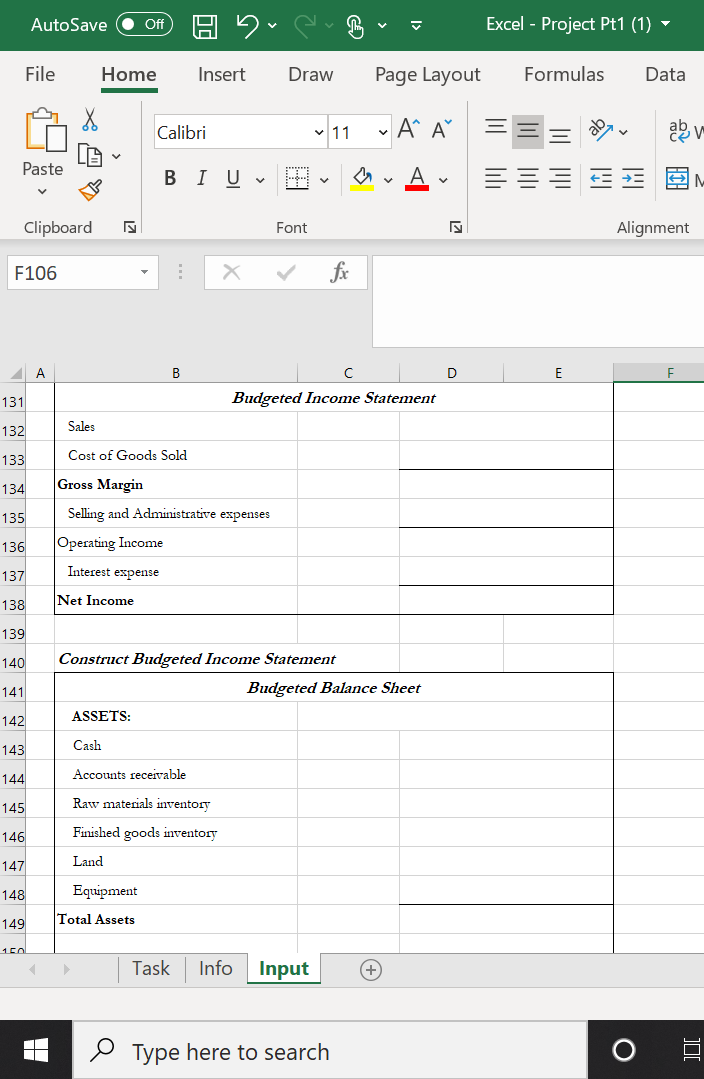Viewport: 704px width, 1079px height.
Task: Open the Font Color palette arrow
Action: pyautogui.click(x=443, y=180)
